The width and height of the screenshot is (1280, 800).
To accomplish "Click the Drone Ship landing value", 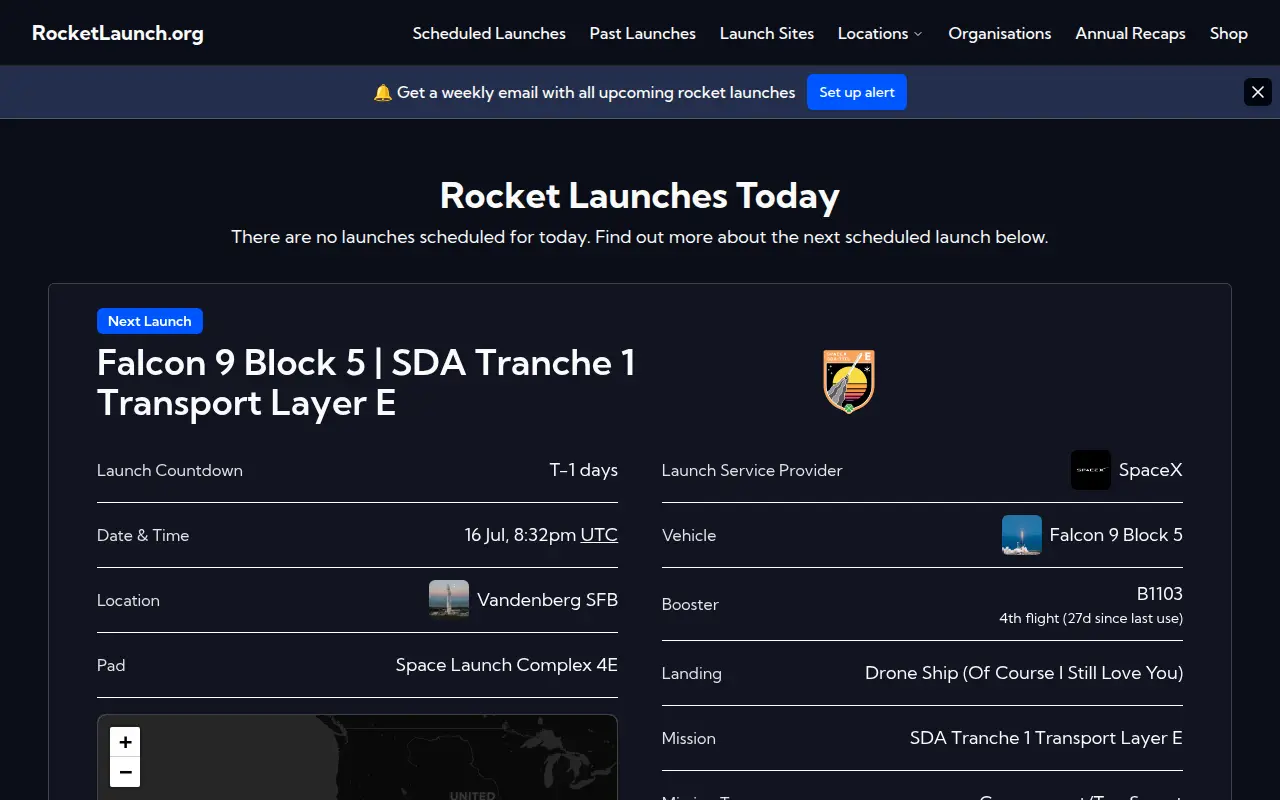I will 1024,673.
